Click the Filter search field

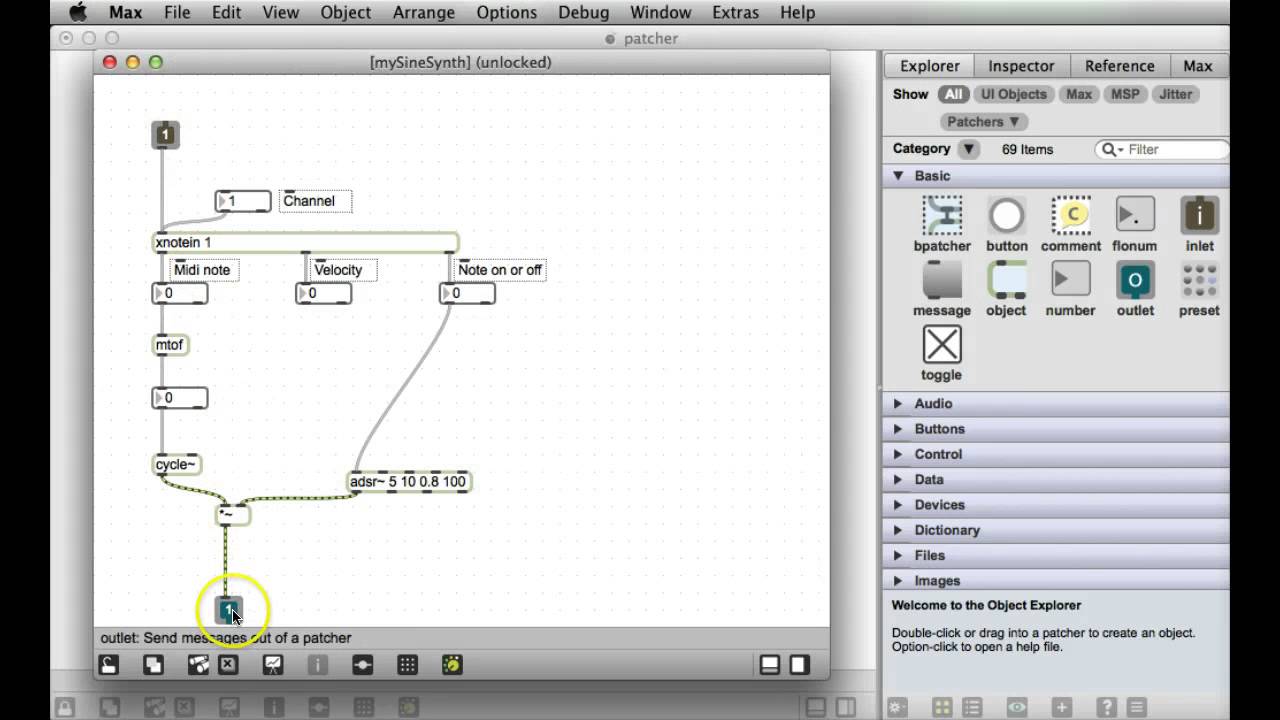pos(1163,149)
